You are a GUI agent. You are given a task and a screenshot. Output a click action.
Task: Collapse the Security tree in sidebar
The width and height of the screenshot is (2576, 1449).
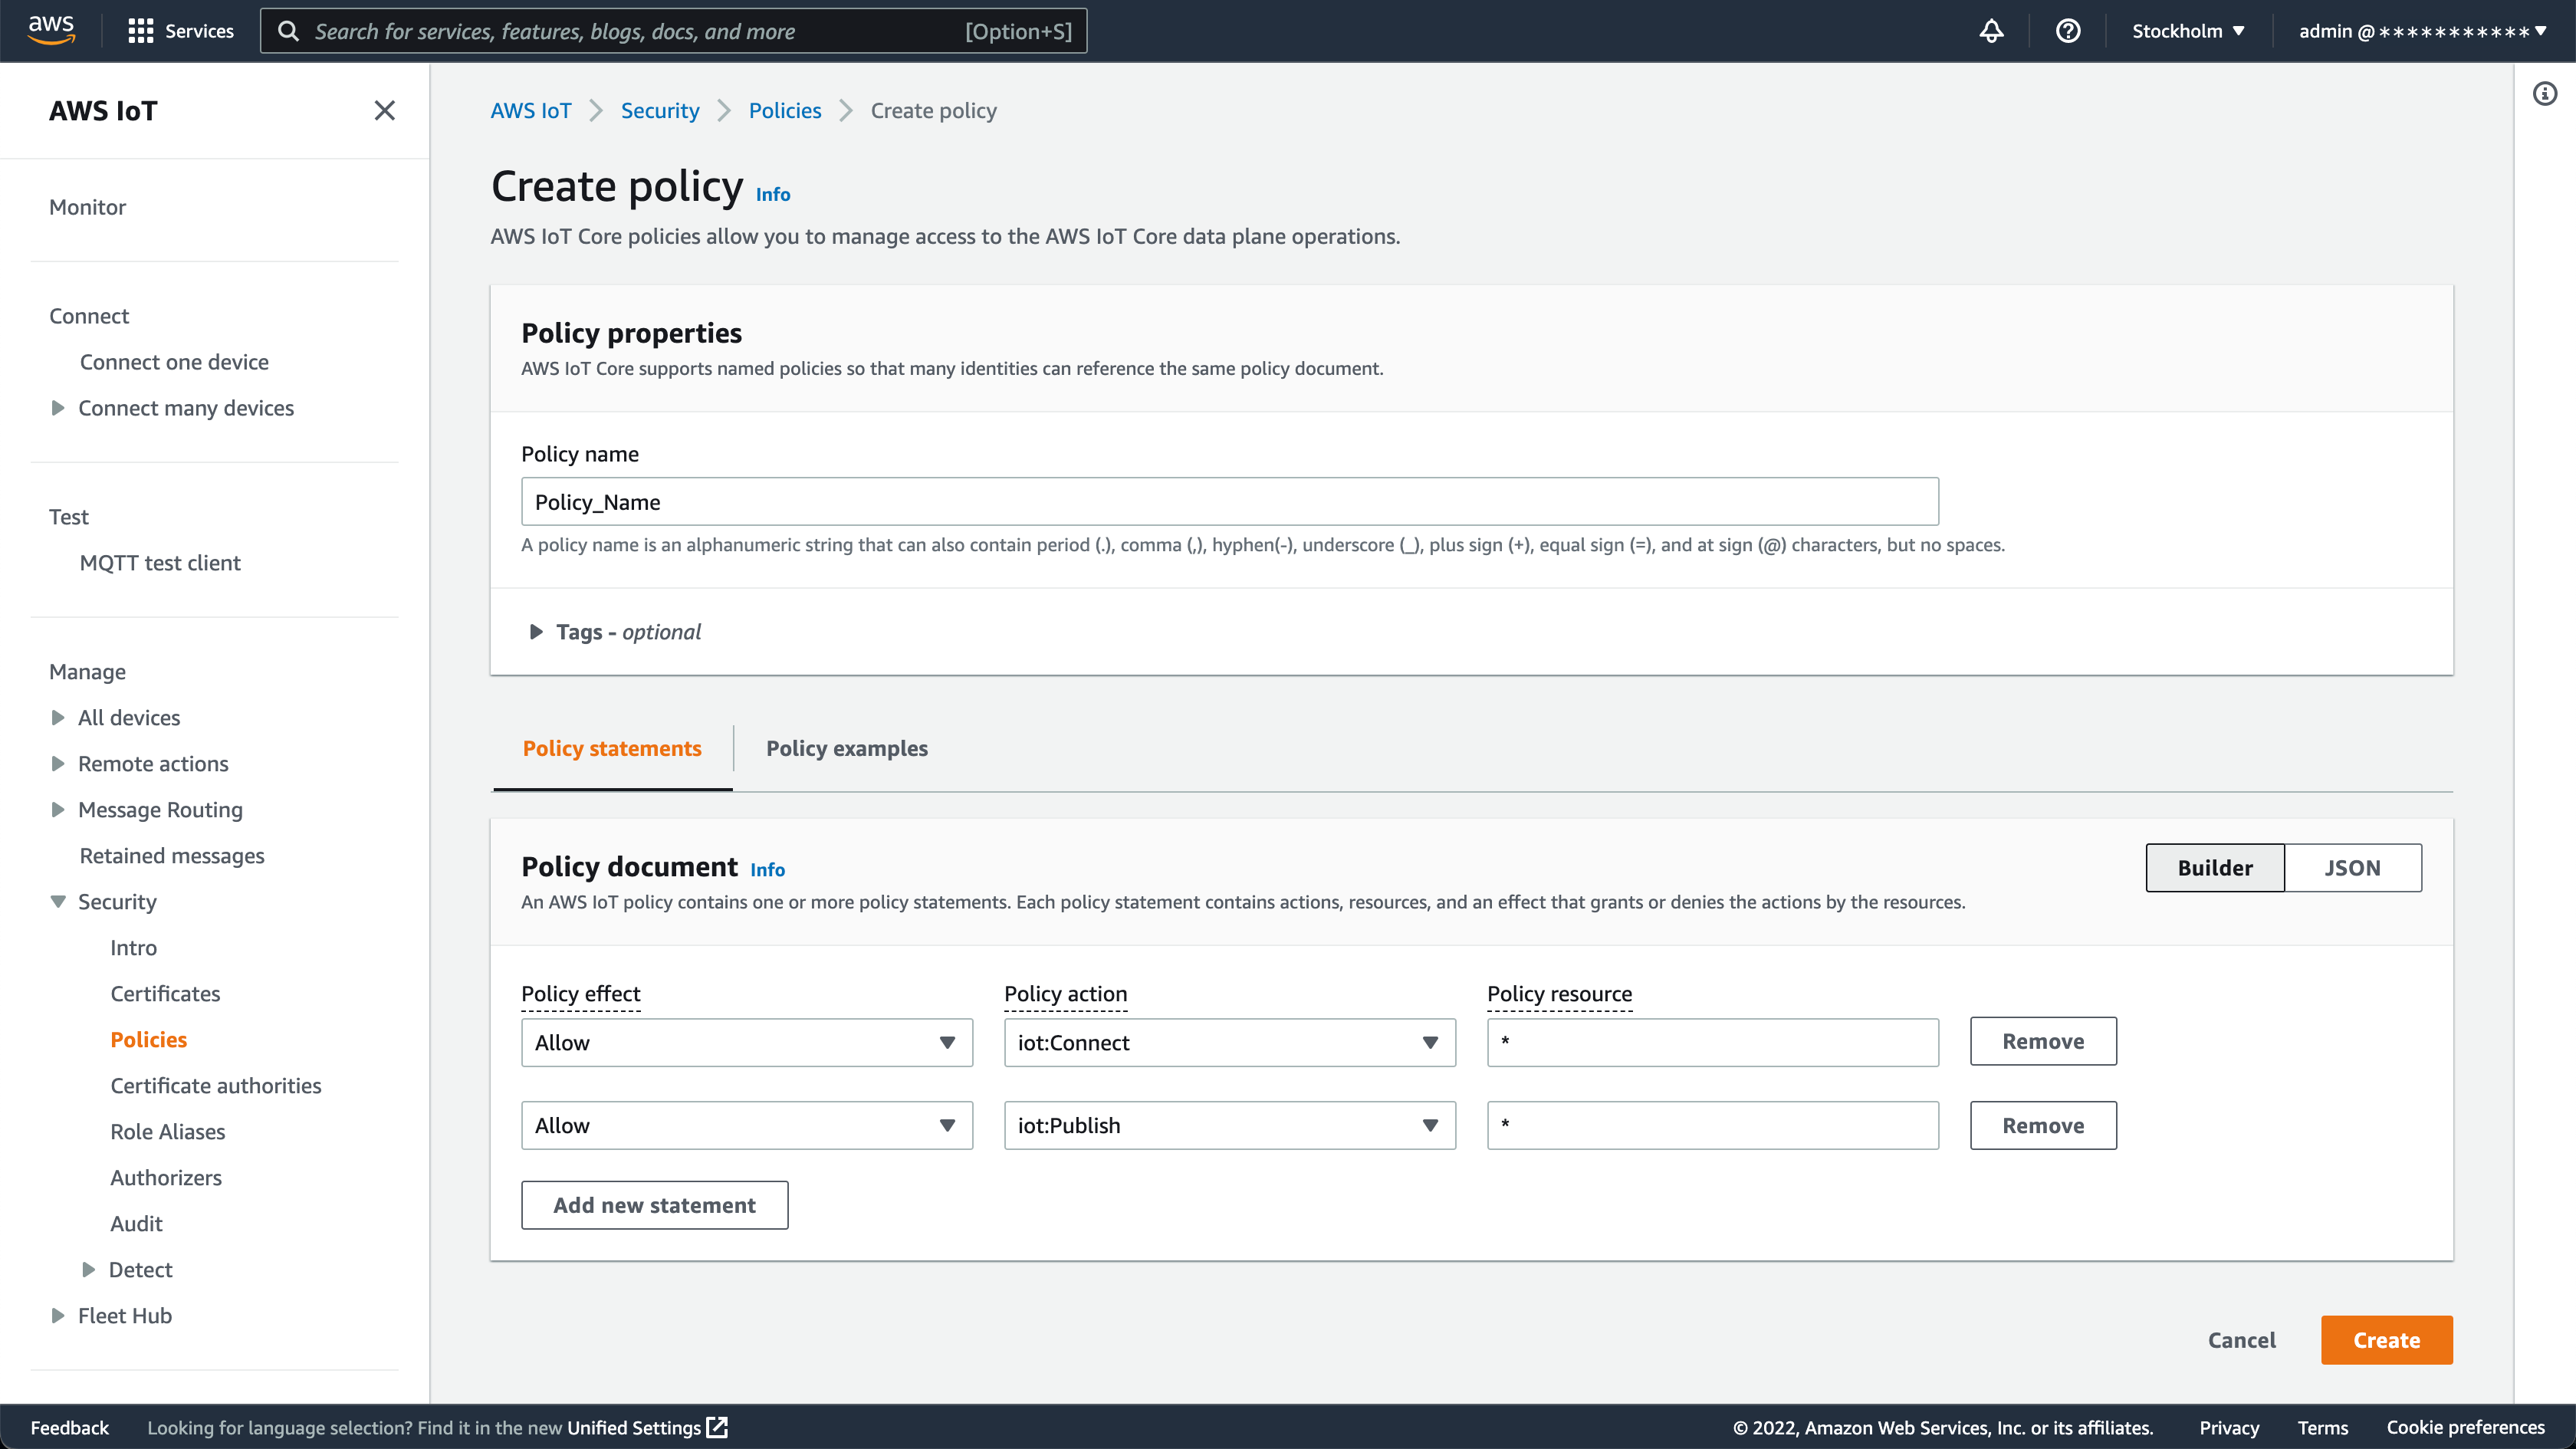(58, 902)
